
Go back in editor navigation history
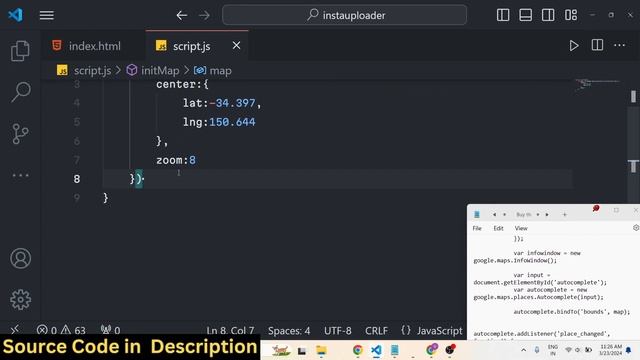[x=182, y=16]
